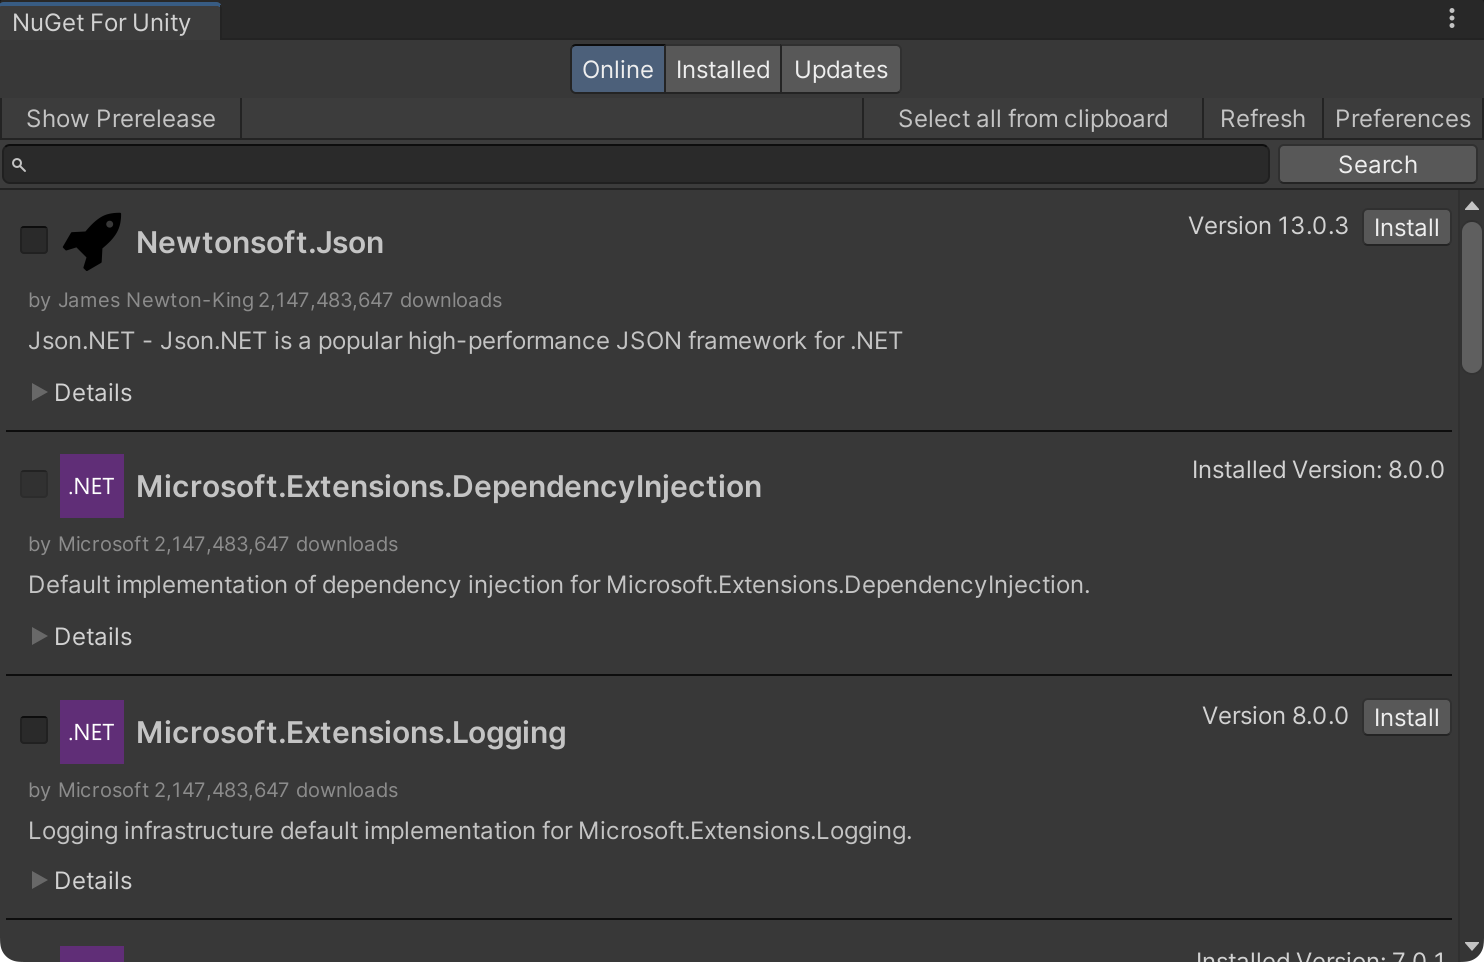Select the Microsoft.Extensions.DependencyInjection checkbox
Screen dimensions: 1484x962
click(33, 483)
